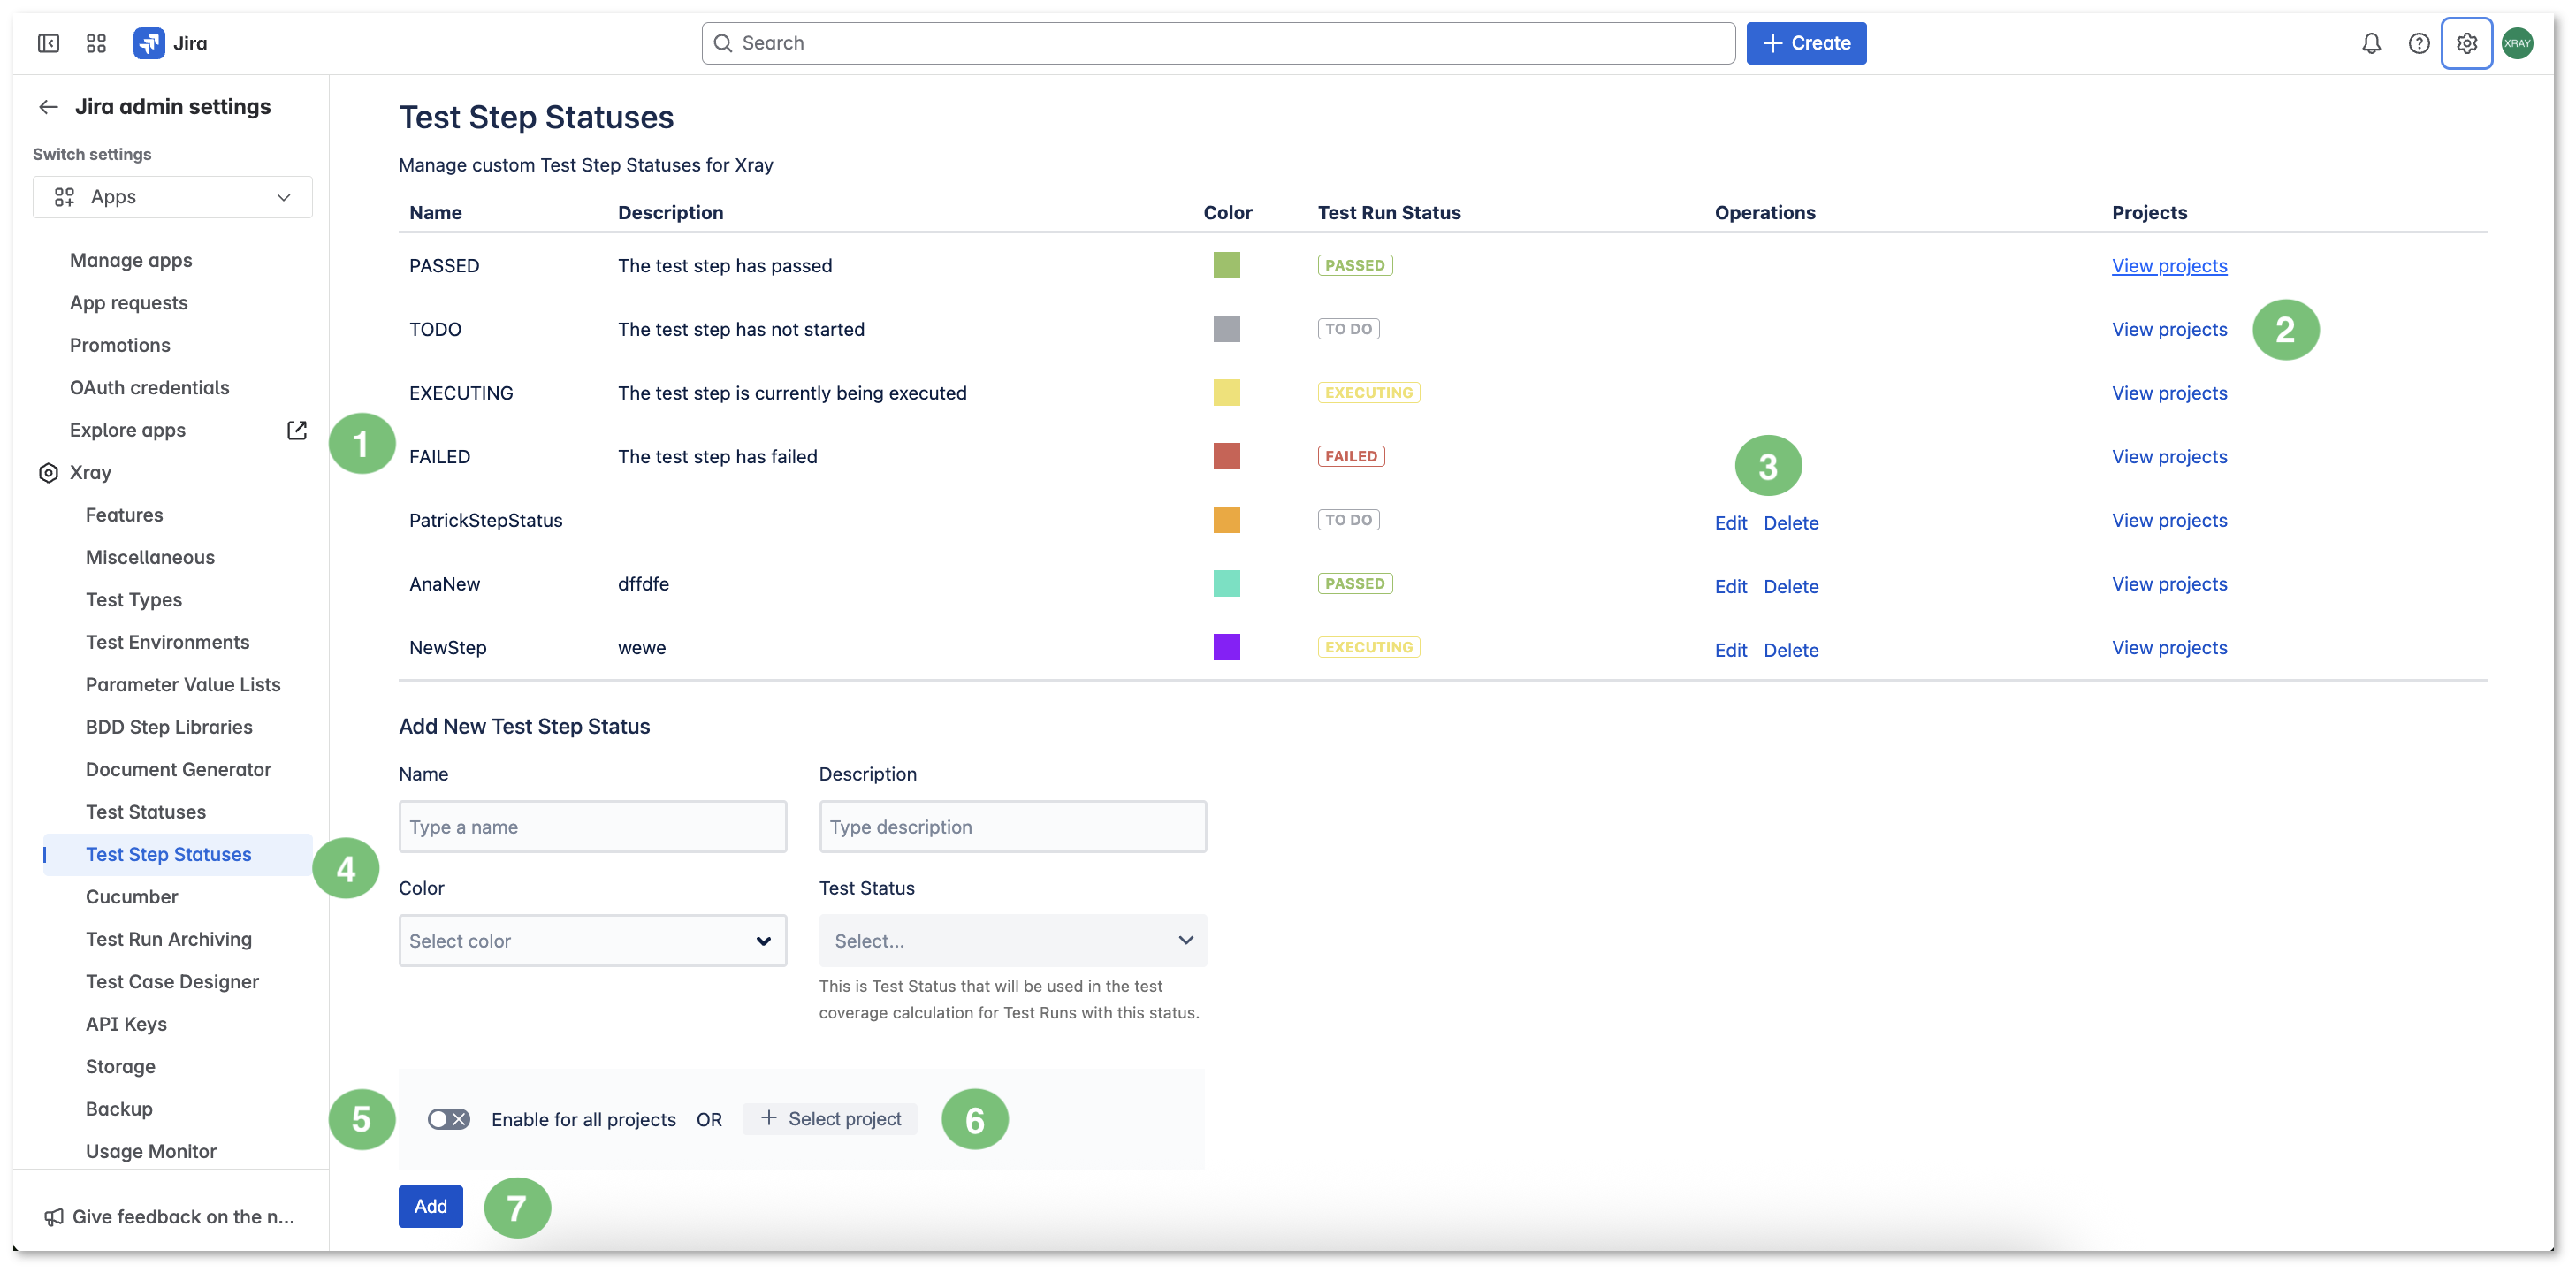Click the green PASSED color swatch
Viewport: 2576px width, 1273px height.
coord(1226,265)
